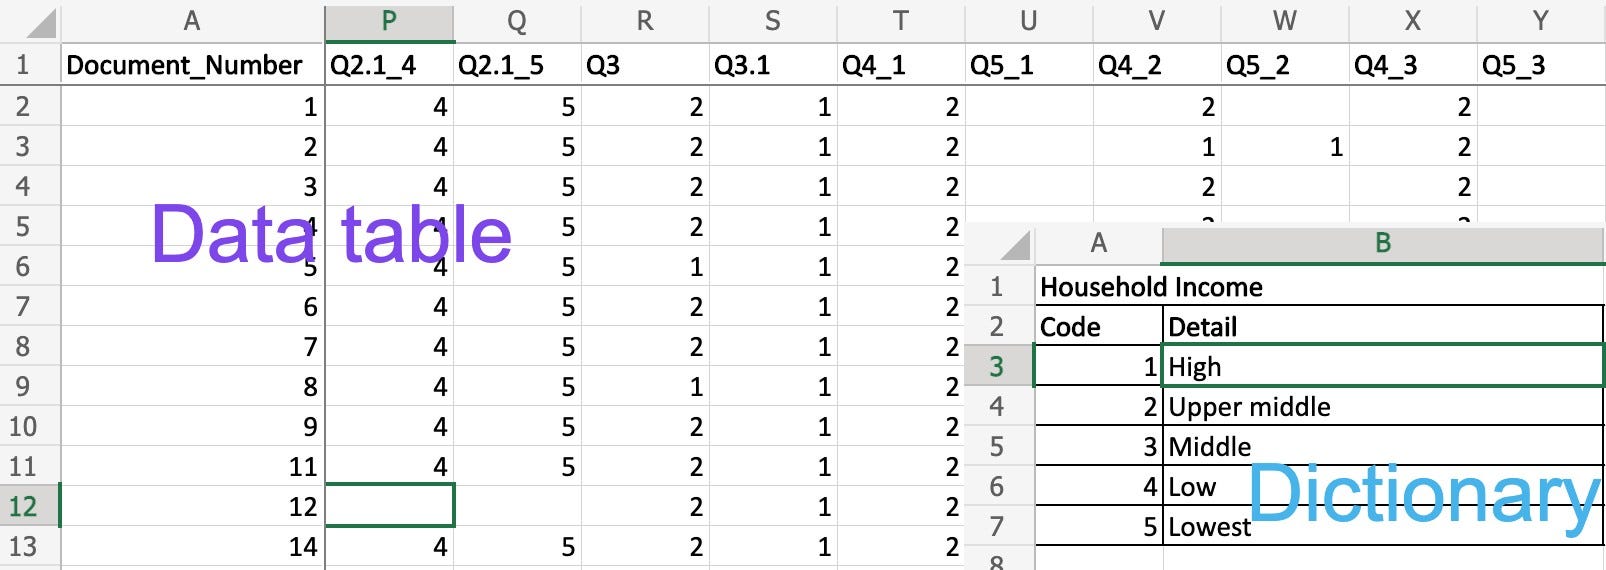The width and height of the screenshot is (1606, 570).
Task: Click the Q2.1_4 header cell
Action: (389, 65)
